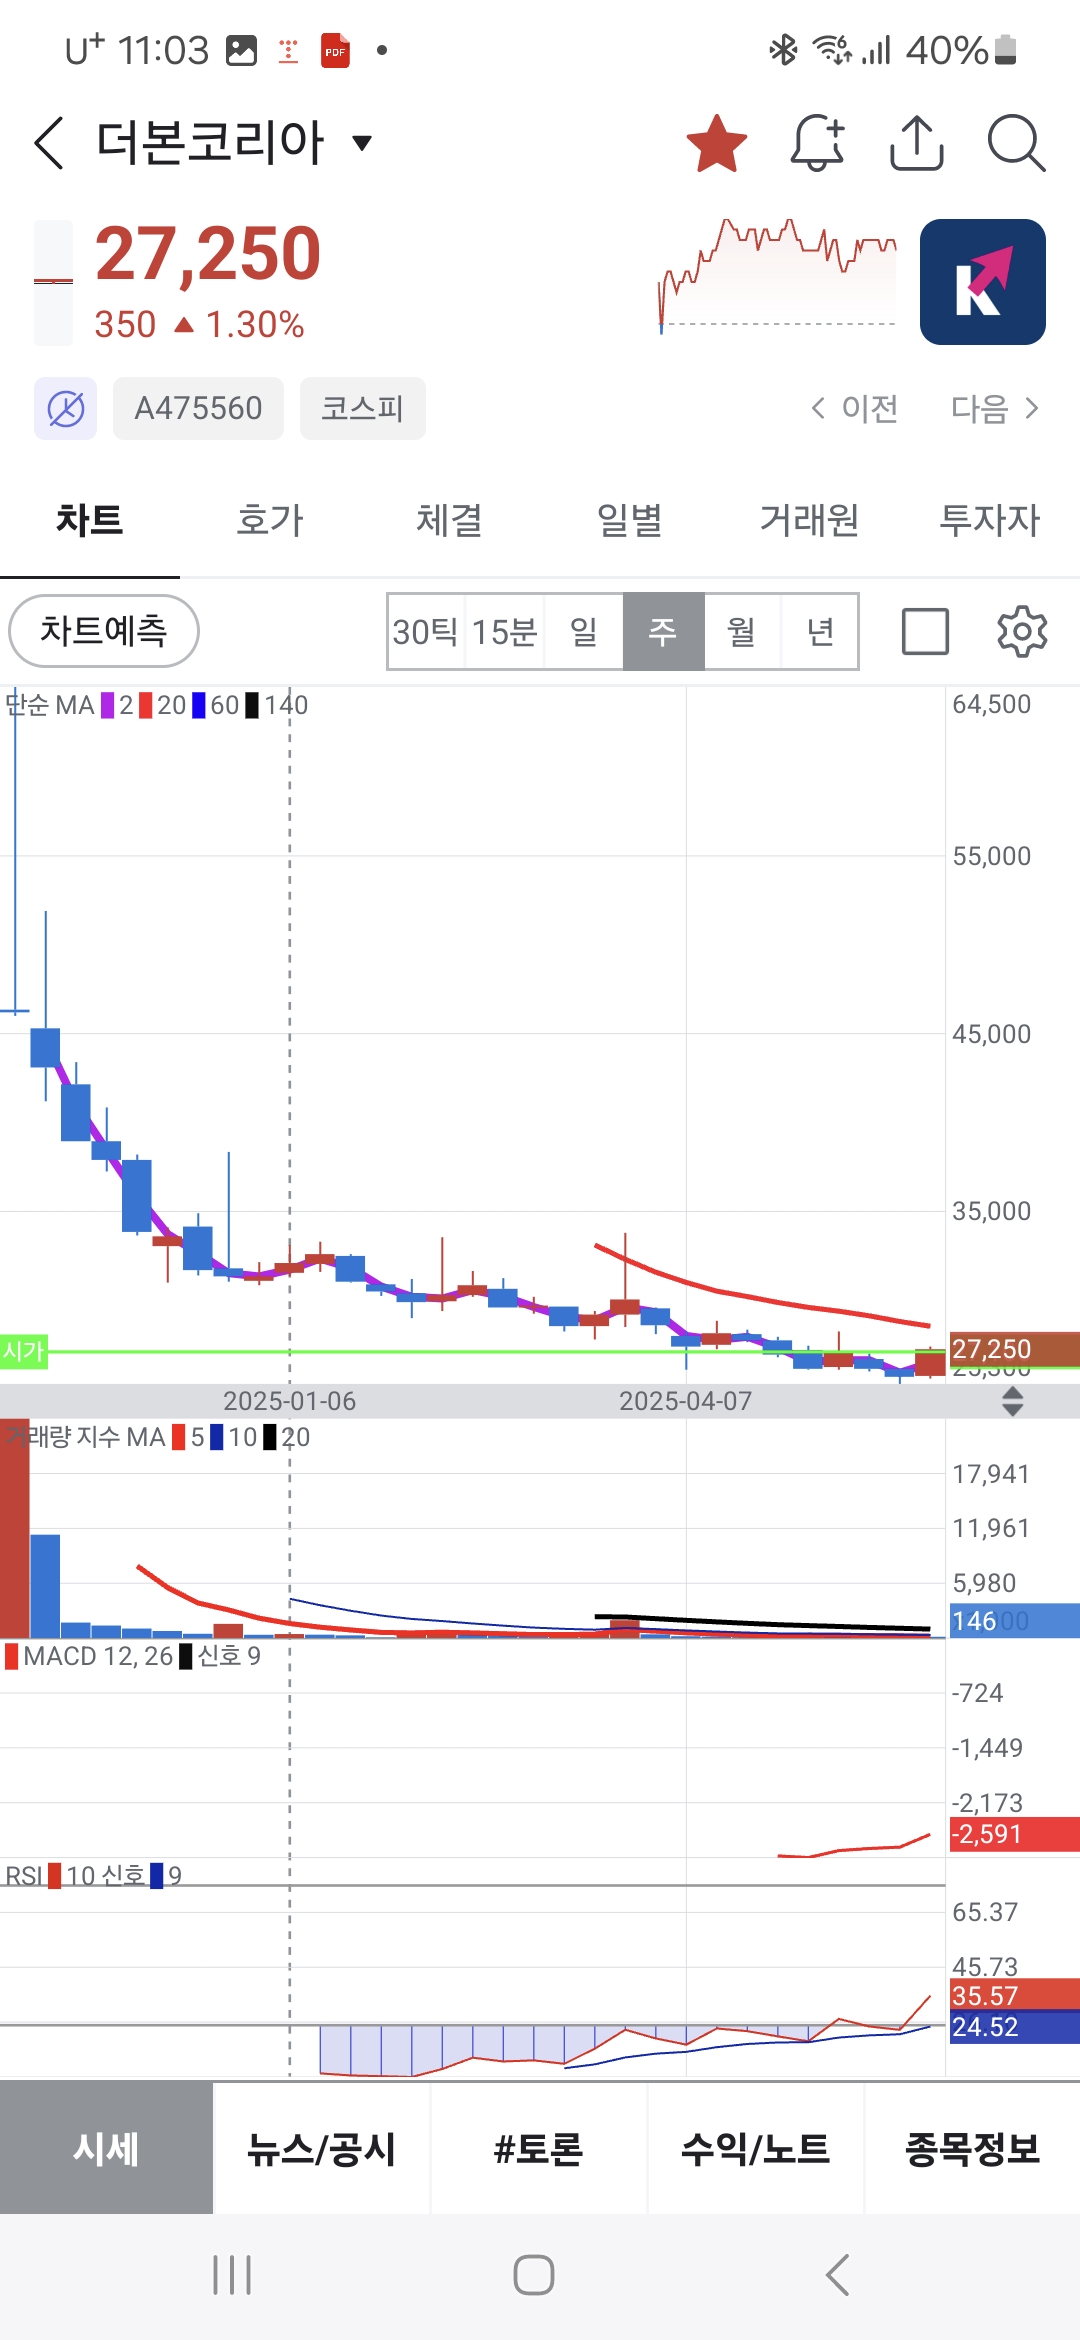The image size is (1080, 2340).
Task: Switch to the 일별 tab
Action: 630,520
